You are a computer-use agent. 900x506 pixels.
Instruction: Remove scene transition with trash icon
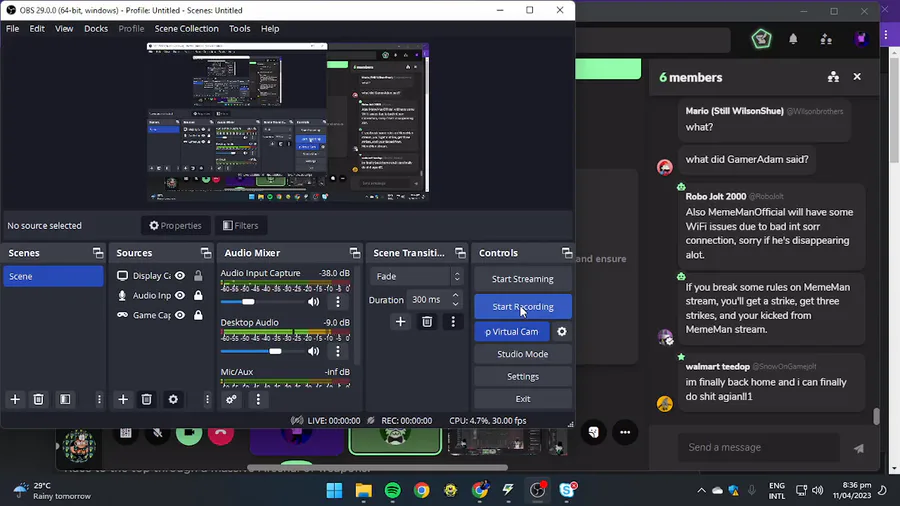coord(426,322)
